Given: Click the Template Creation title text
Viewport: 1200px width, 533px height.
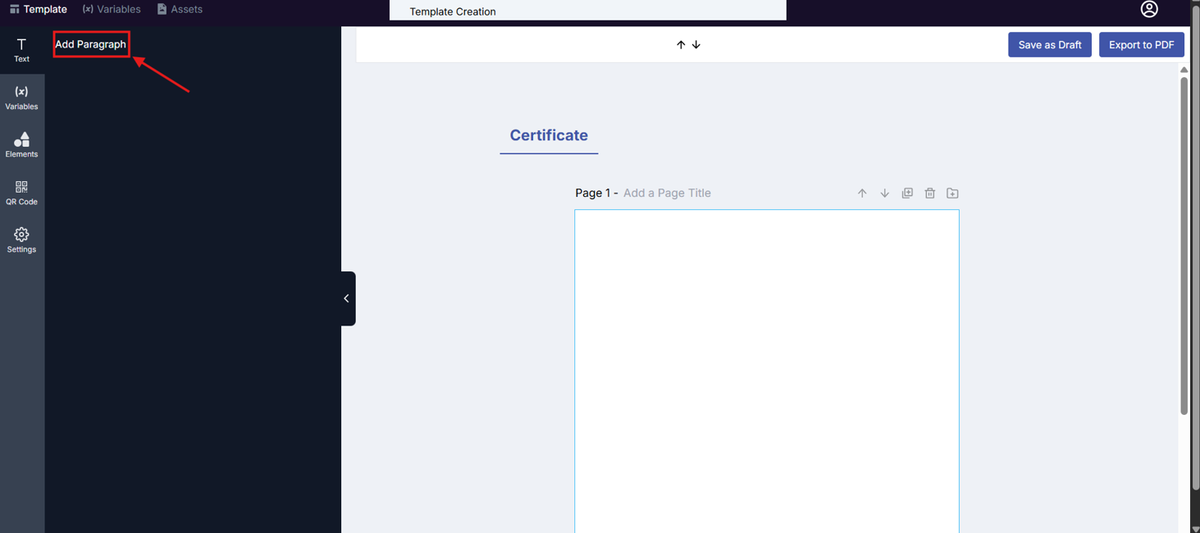Looking at the screenshot, I should [453, 12].
